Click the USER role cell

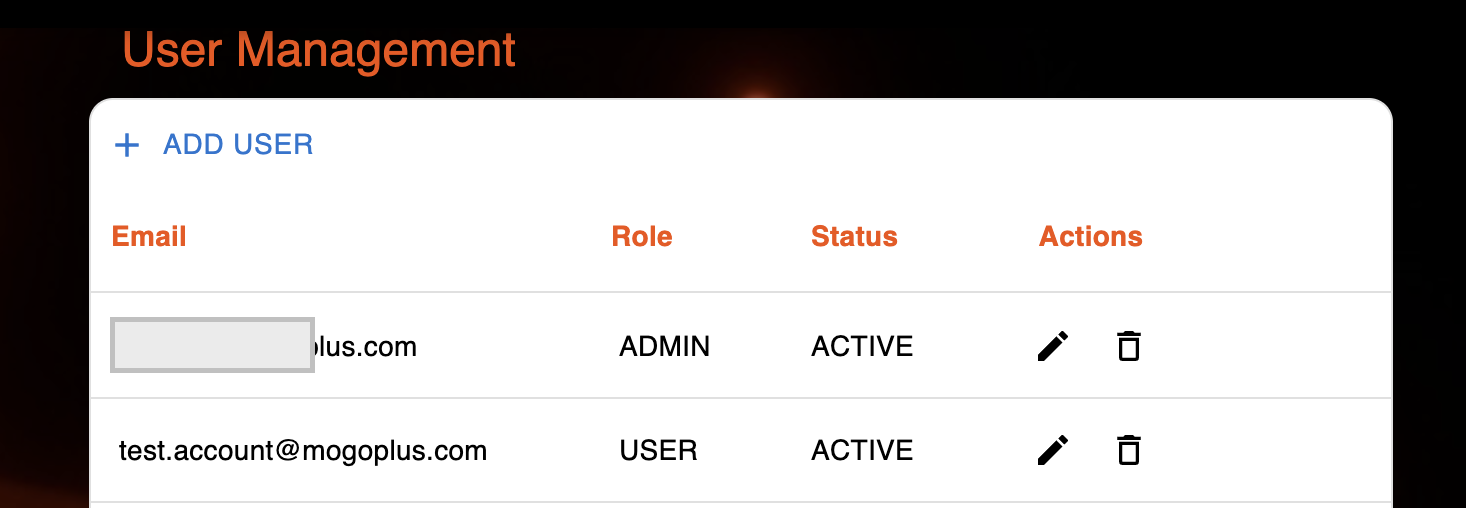coord(659,451)
